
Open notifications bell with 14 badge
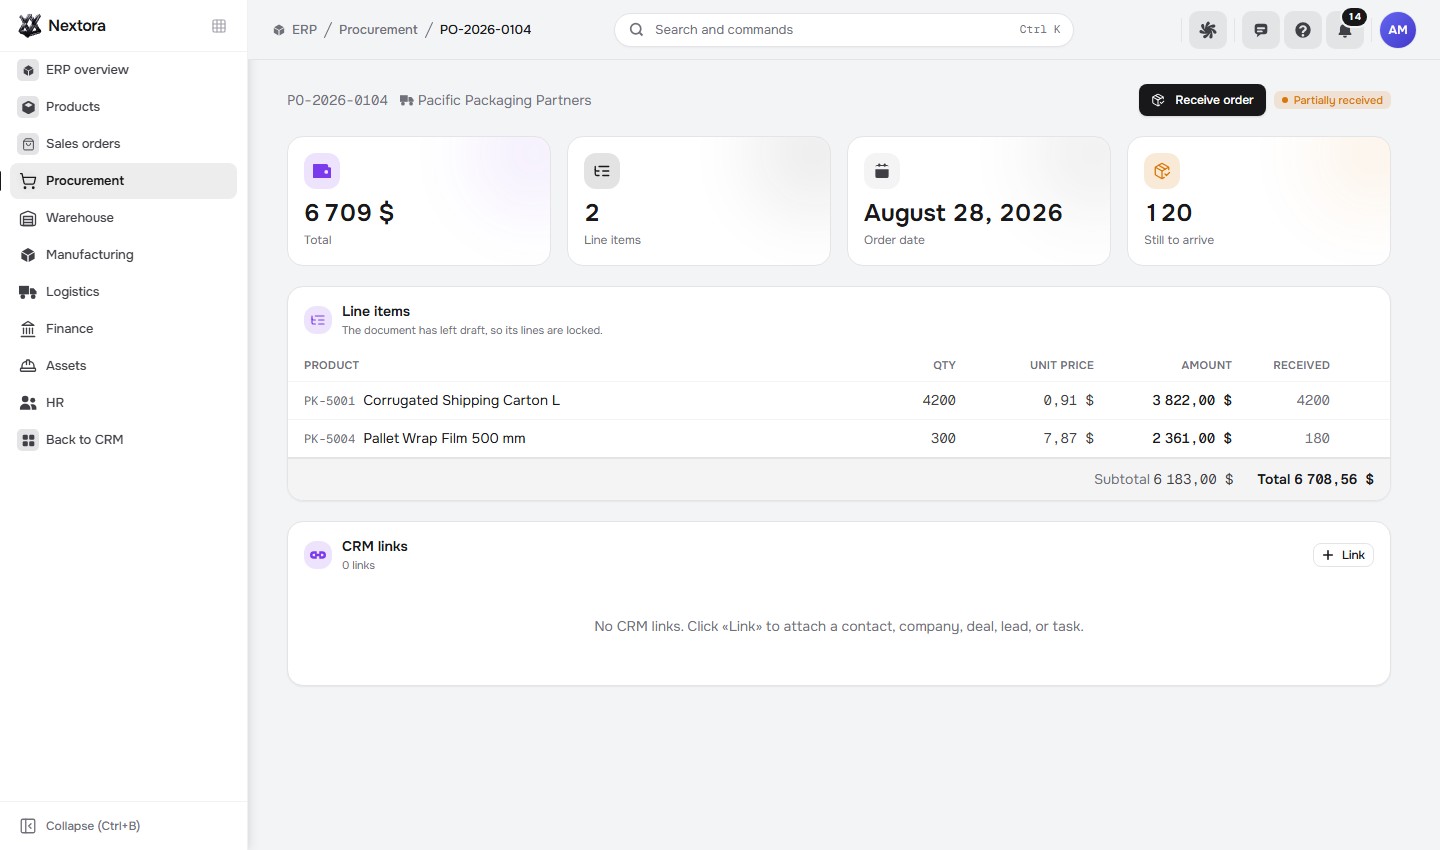(x=1345, y=30)
